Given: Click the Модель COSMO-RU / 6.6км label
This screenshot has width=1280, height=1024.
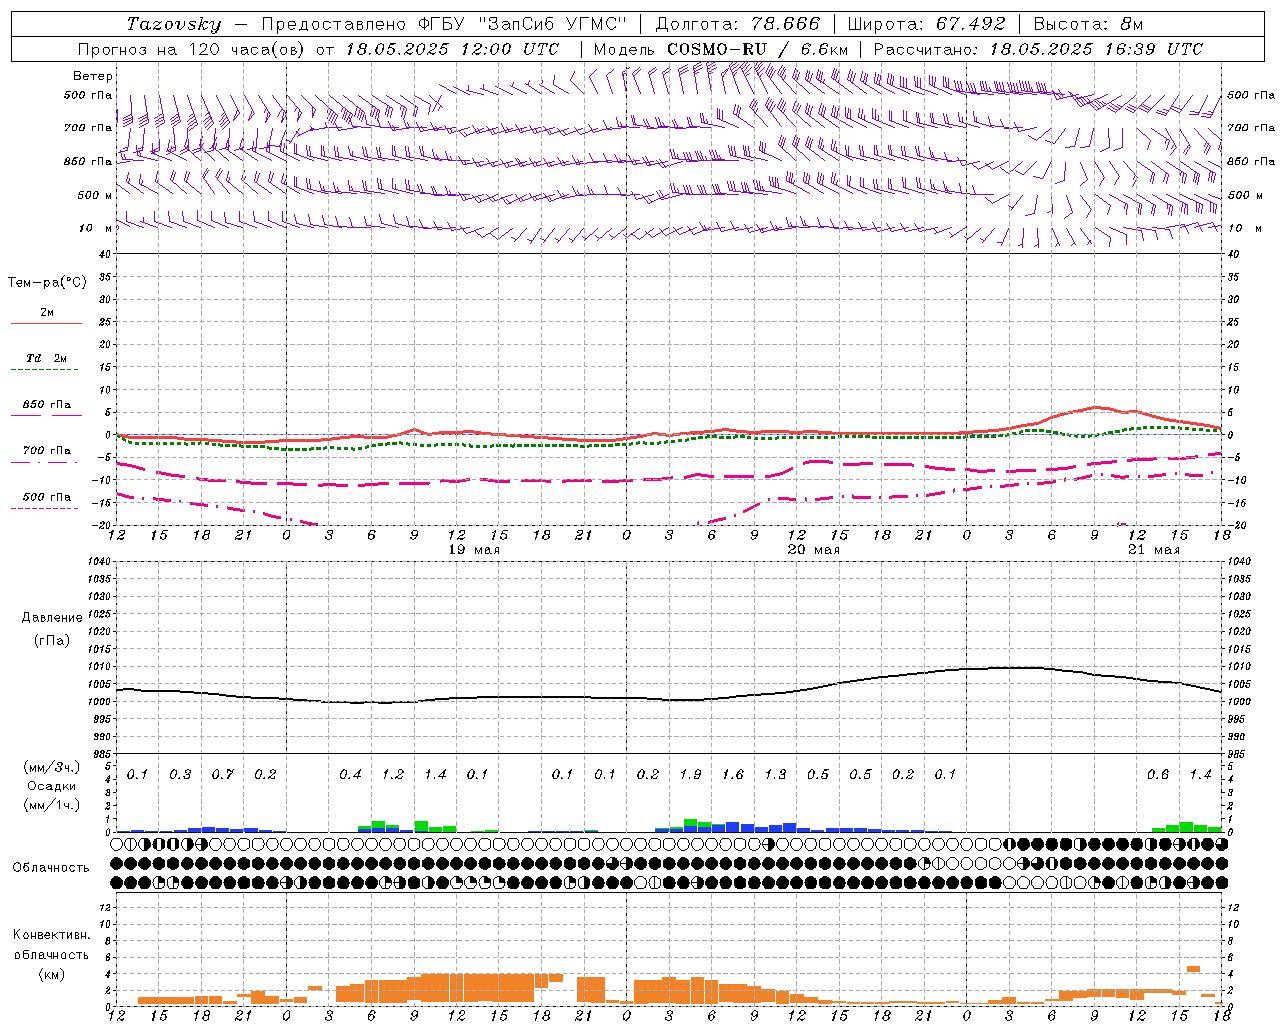Looking at the screenshot, I should tap(720, 49).
